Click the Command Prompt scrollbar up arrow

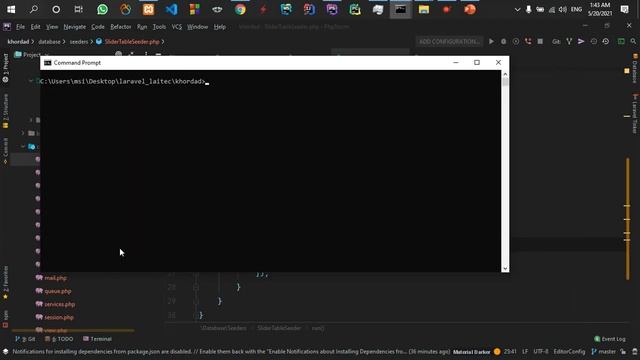(x=505, y=74)
